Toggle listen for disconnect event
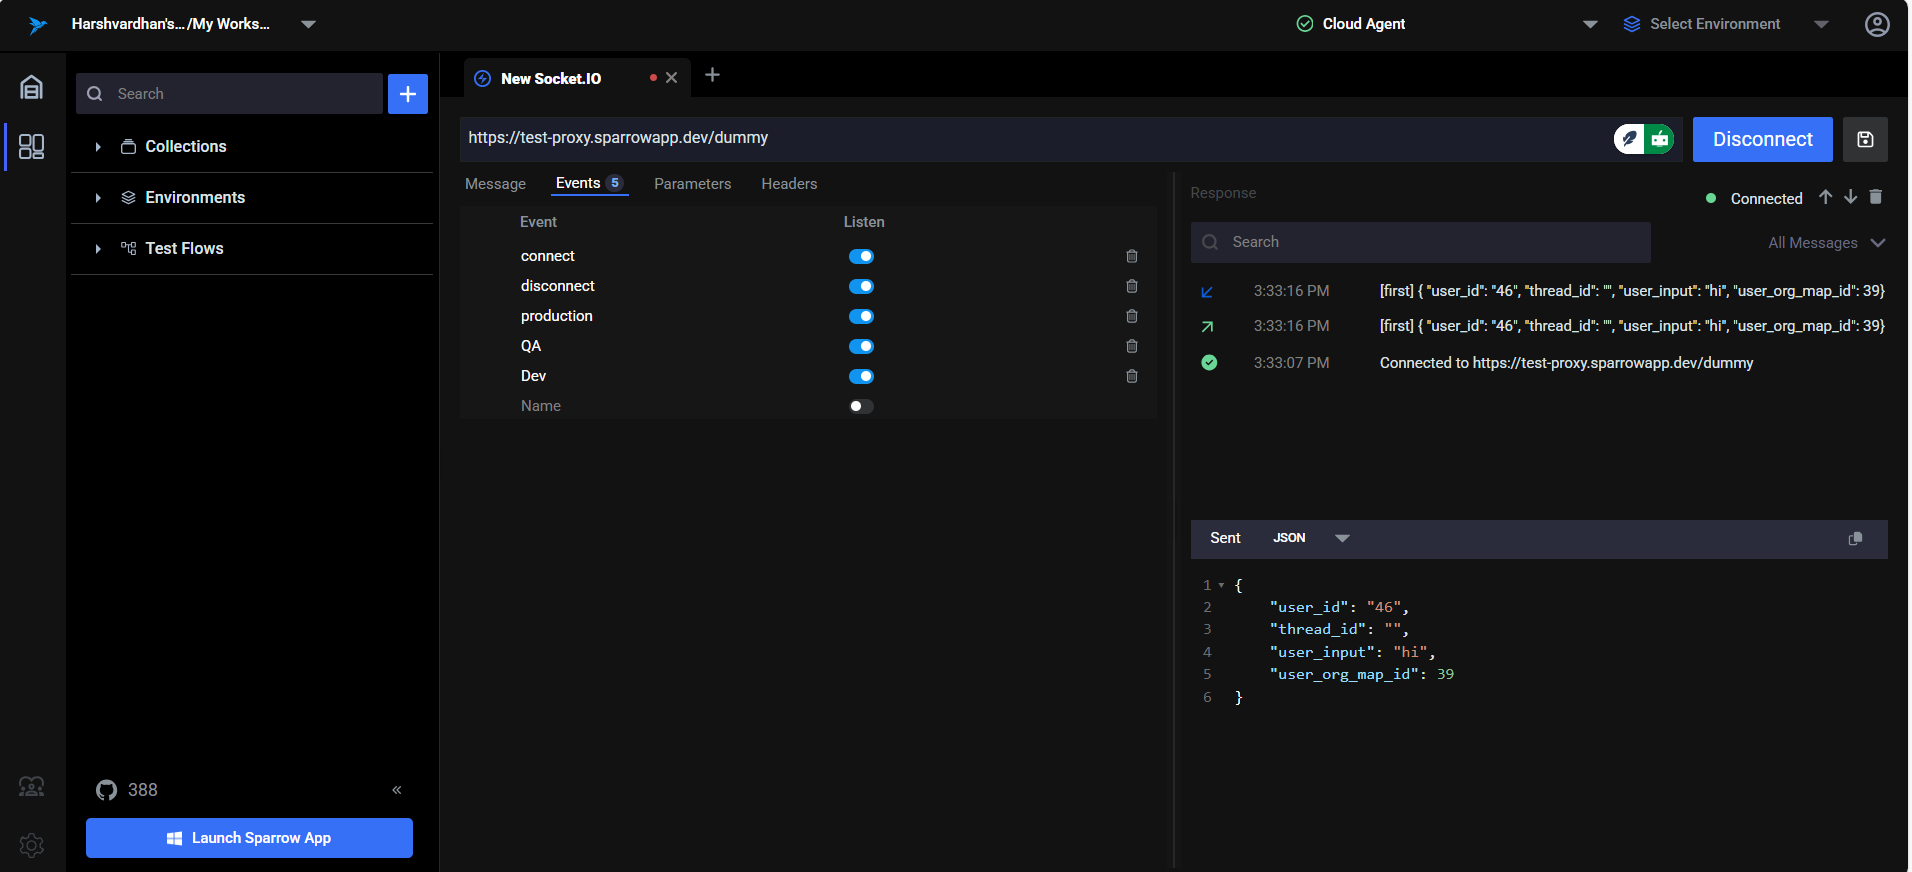The image size is (1912, 872). (x=861, y=286)
